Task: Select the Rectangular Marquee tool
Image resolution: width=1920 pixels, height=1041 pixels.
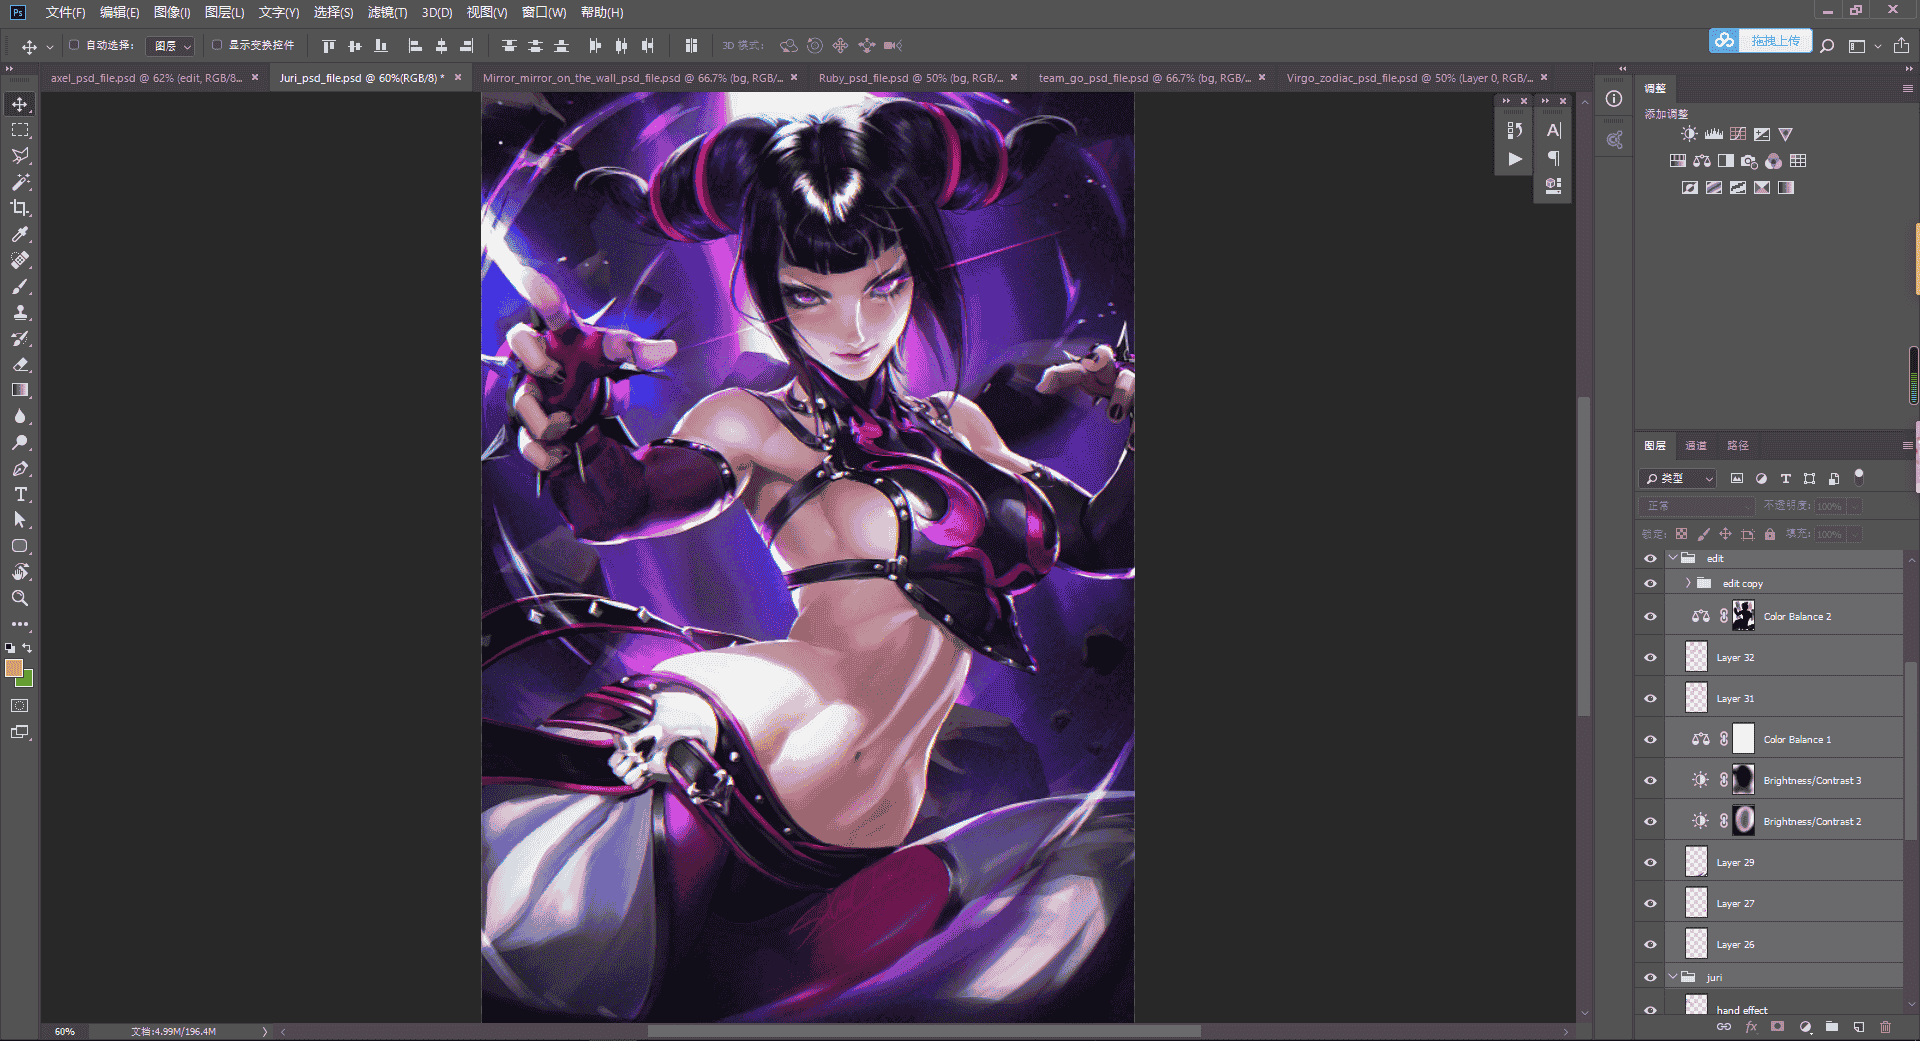Action: click(x=20, y=130)
